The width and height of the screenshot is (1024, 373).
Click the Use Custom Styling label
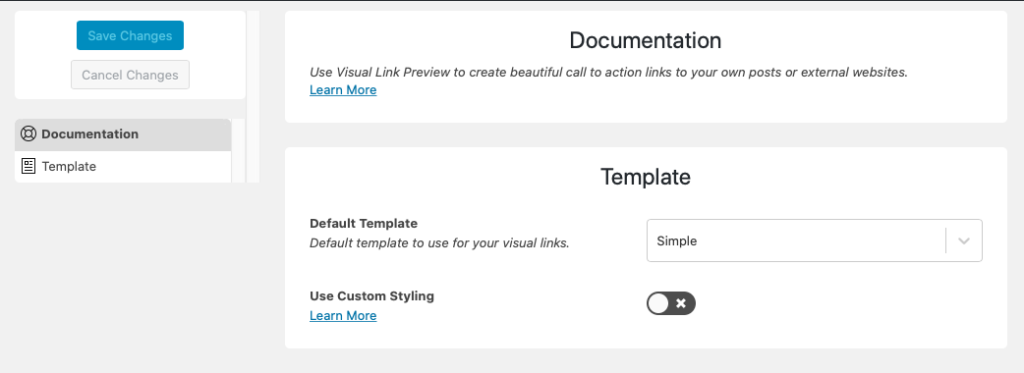pos(372,296)
